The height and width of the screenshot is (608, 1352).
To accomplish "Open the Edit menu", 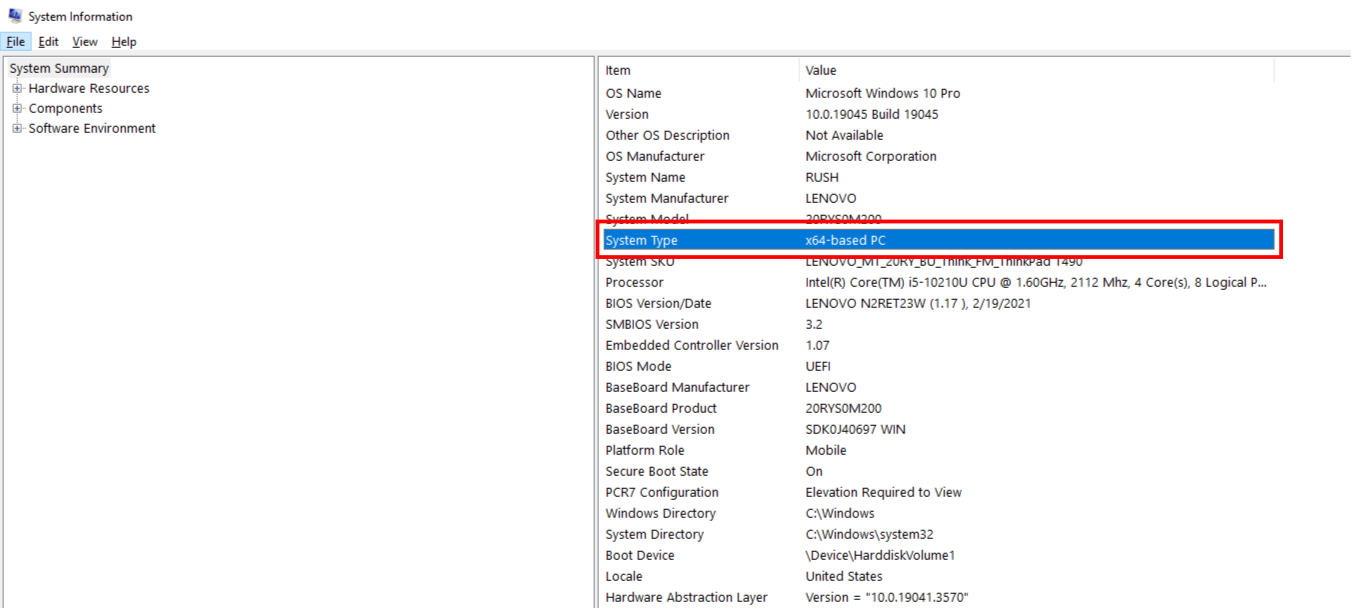I will tap(49, 42).
